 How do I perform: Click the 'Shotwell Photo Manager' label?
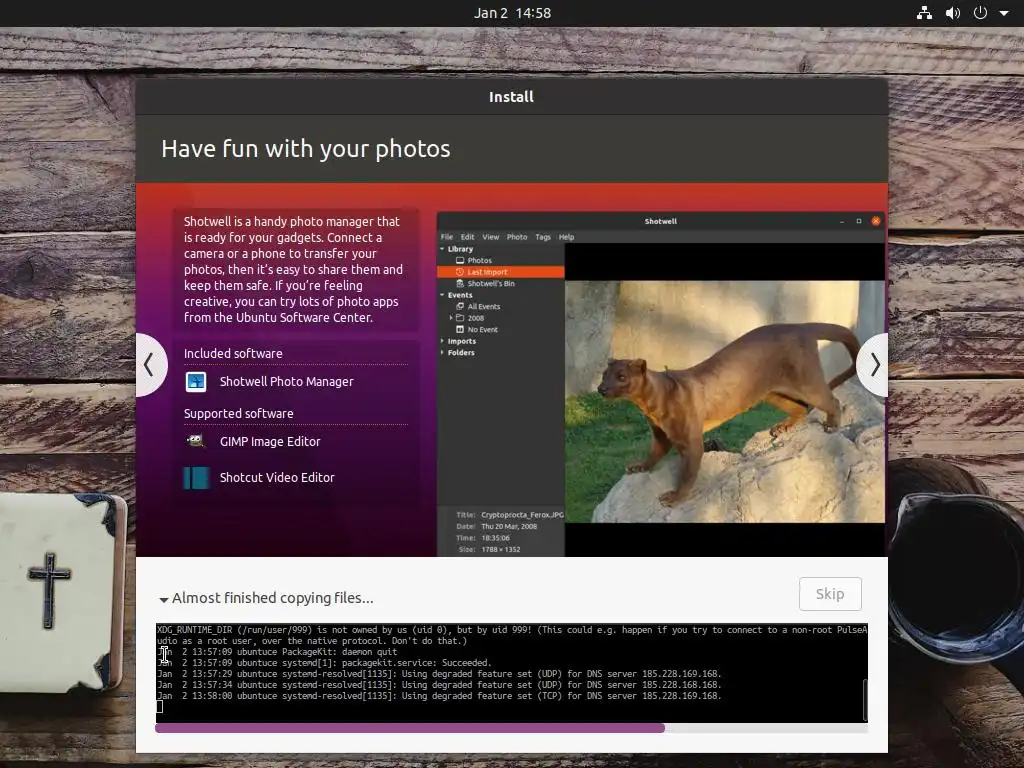[287, 381]
